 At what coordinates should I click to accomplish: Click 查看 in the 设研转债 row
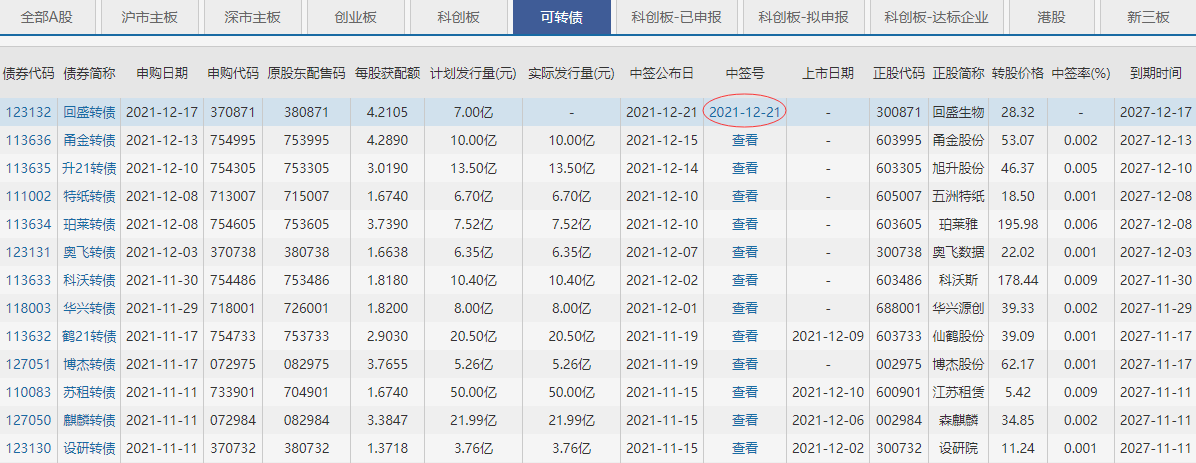click(x=744, y=448)
